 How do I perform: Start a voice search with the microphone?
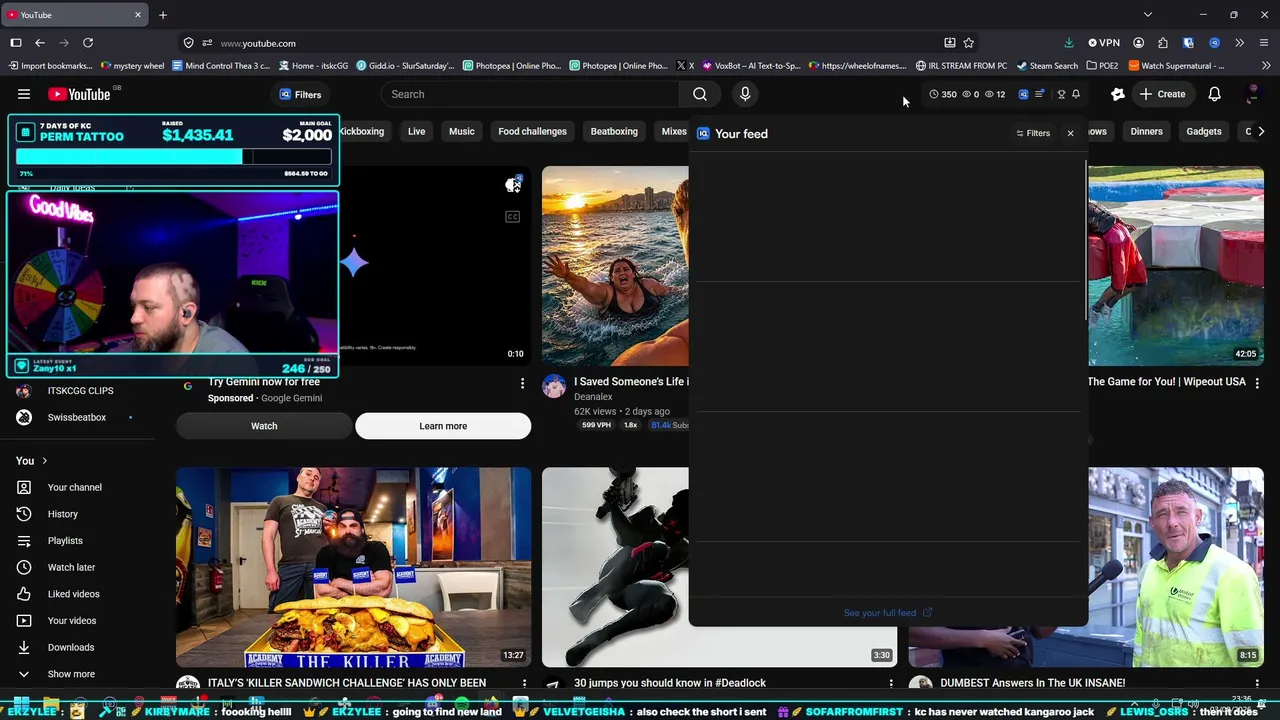745,94
